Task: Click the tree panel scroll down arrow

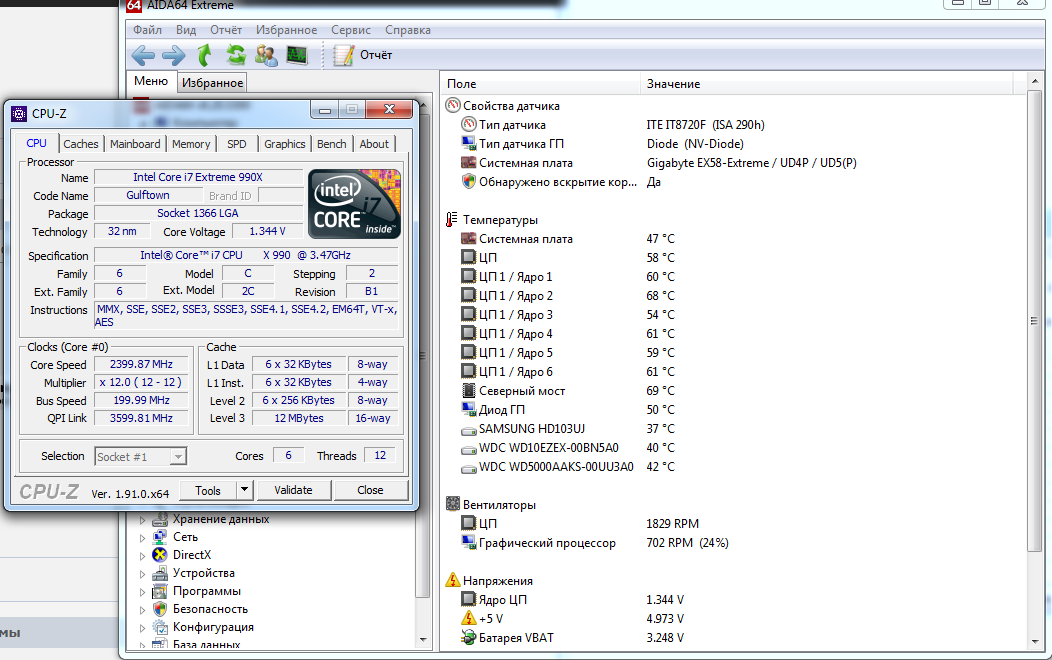Action: (x=423, y=640)
